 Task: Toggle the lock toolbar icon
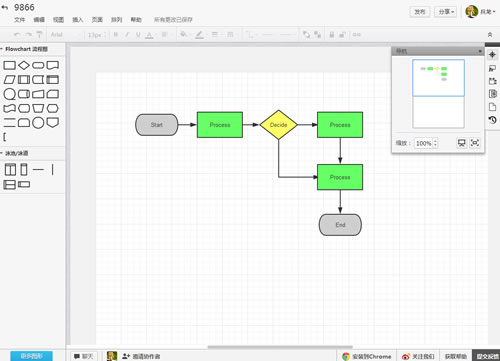[x=332, y=34]
